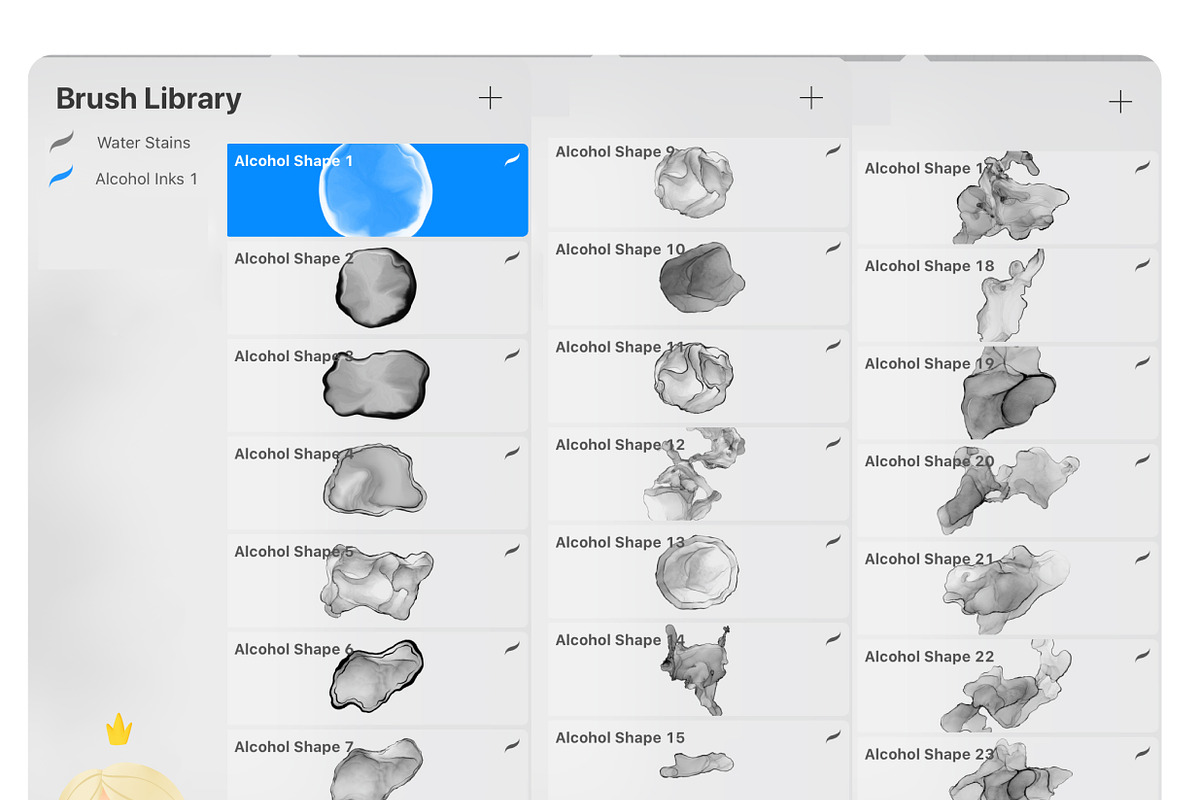
Task: Select Alcohol Shape 12 brush
Action: pos(698,474)
